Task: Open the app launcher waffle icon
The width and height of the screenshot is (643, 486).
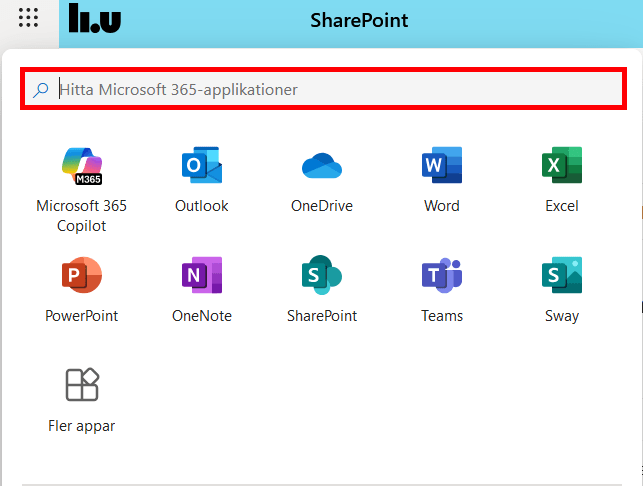Action: coord(28,18)
